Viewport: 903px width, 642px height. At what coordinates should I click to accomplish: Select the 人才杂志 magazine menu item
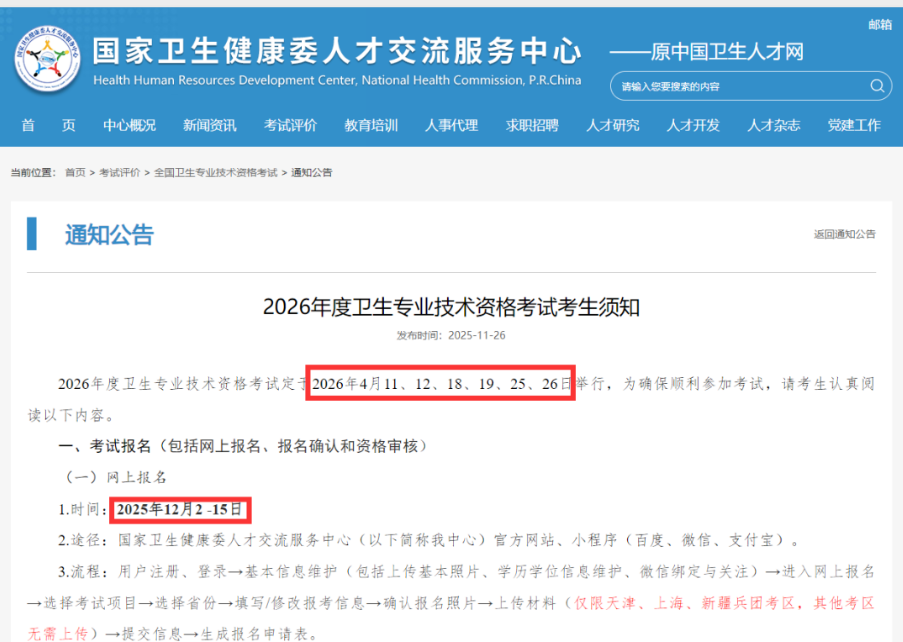773,126
